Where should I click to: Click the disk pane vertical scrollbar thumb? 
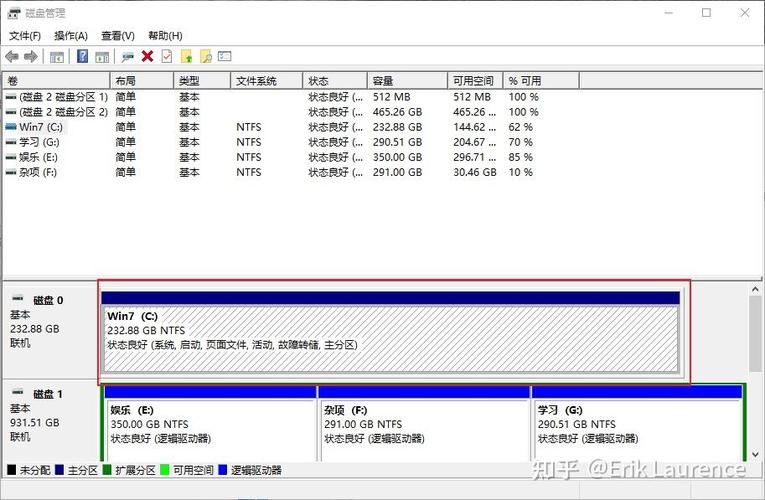755,334
